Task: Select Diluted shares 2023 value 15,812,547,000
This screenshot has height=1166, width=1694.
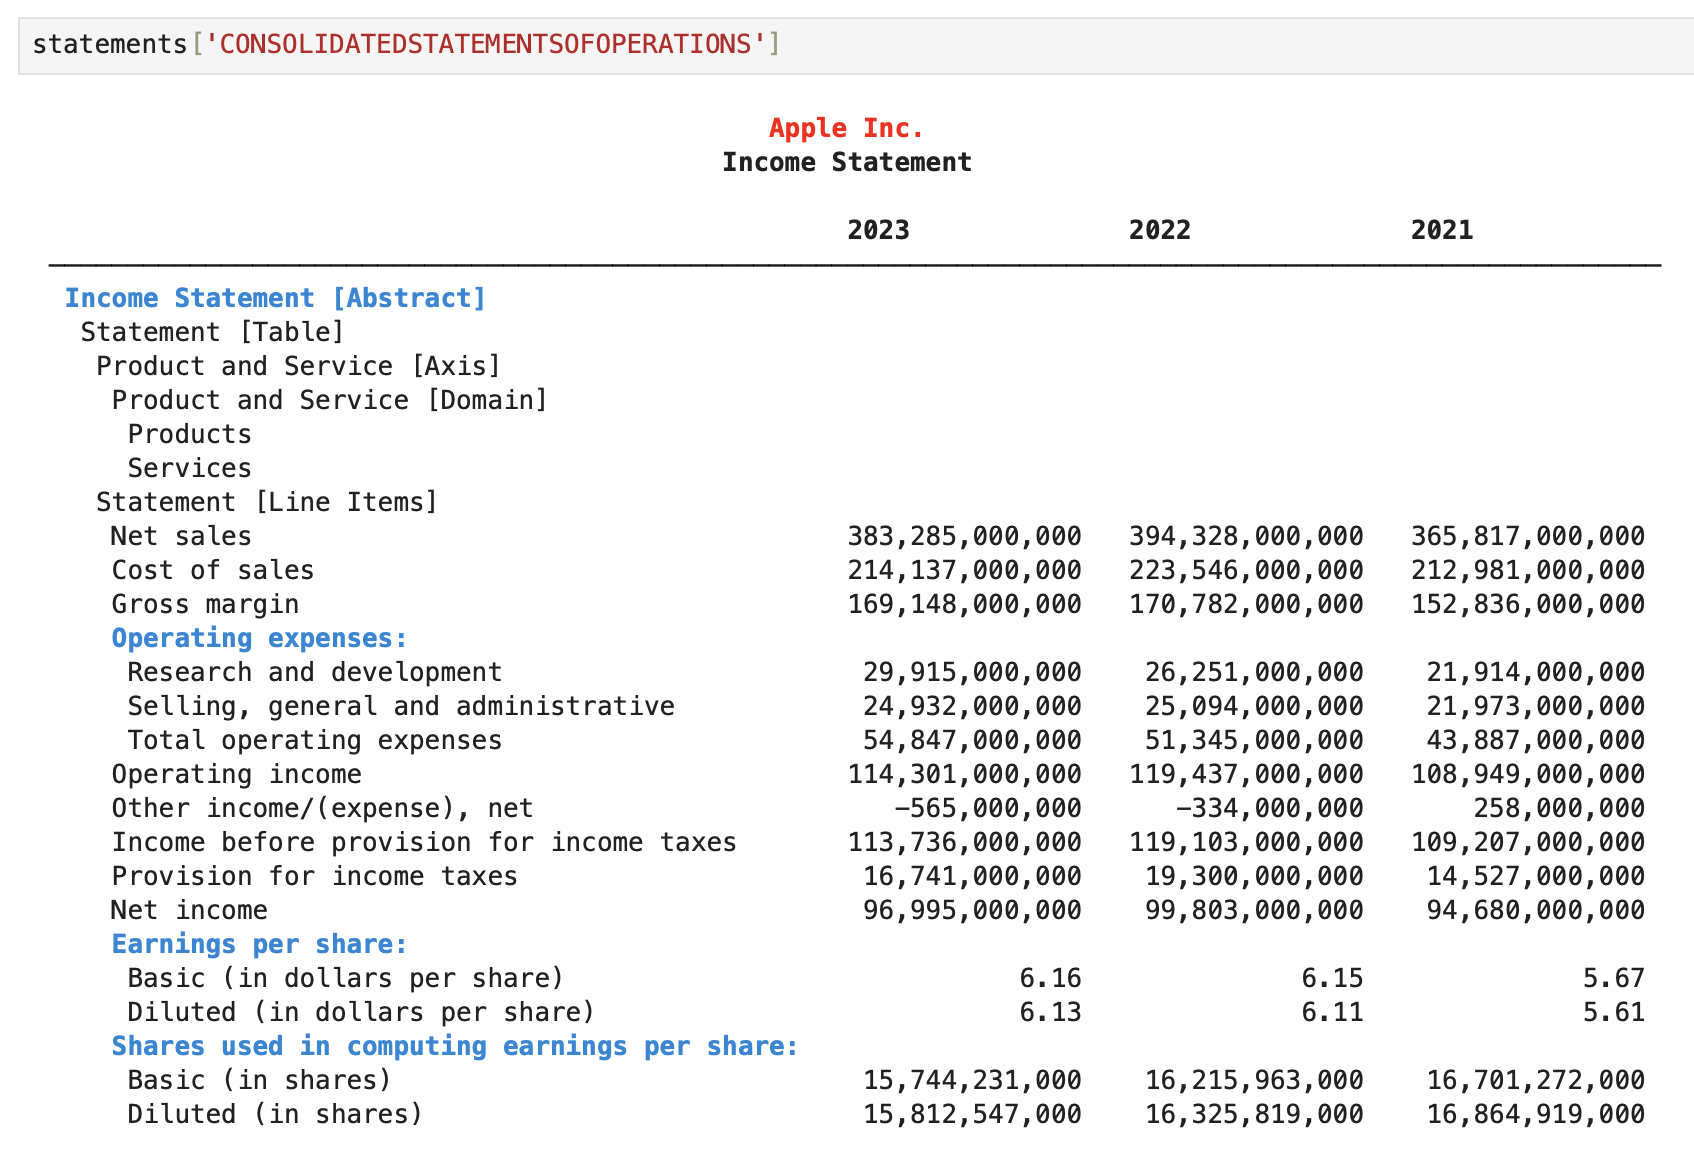Action: pyautogui.click(x=972, y=1114)
